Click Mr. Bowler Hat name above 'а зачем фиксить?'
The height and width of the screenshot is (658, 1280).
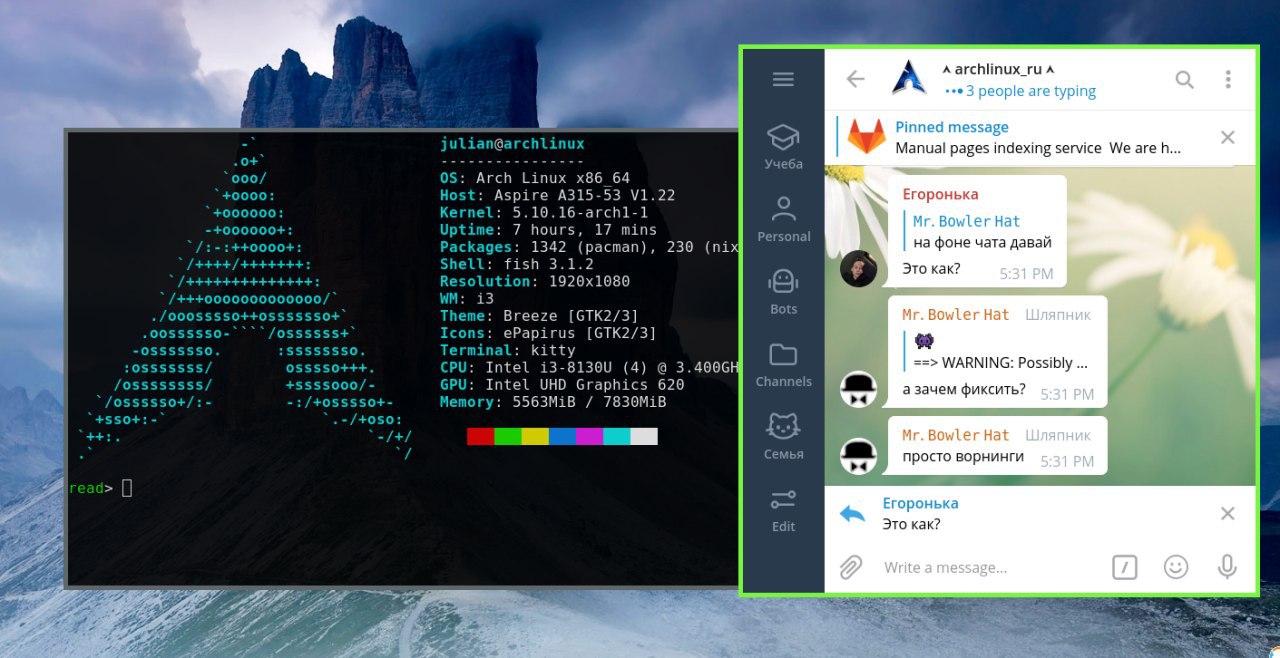pyautogui.click(x=956, y=315)
